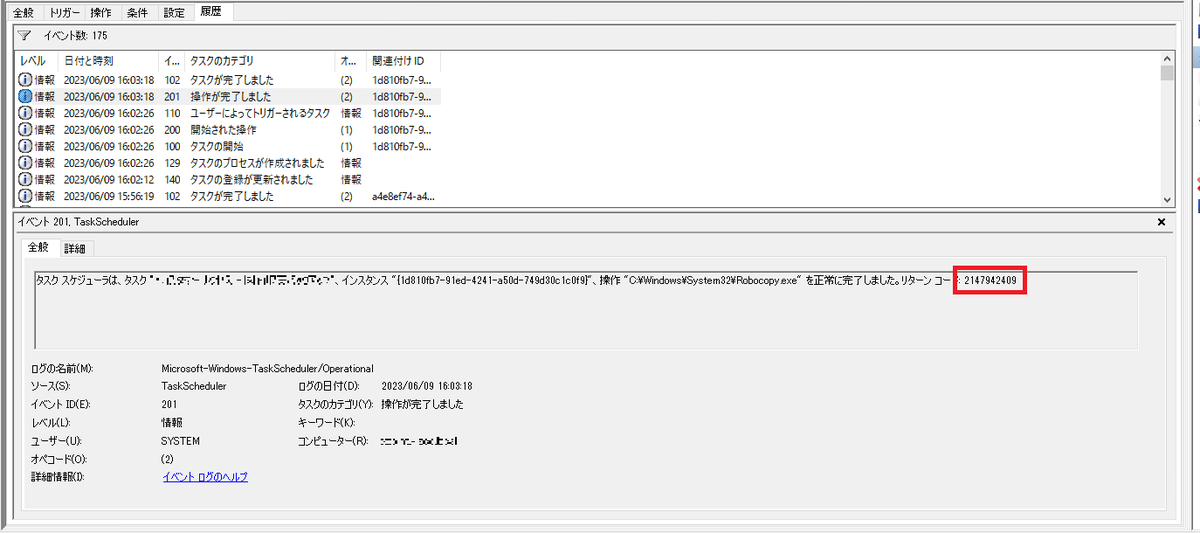Click info icon of 16:03:18 タスクが完了しました row

(x=25, y=79)
